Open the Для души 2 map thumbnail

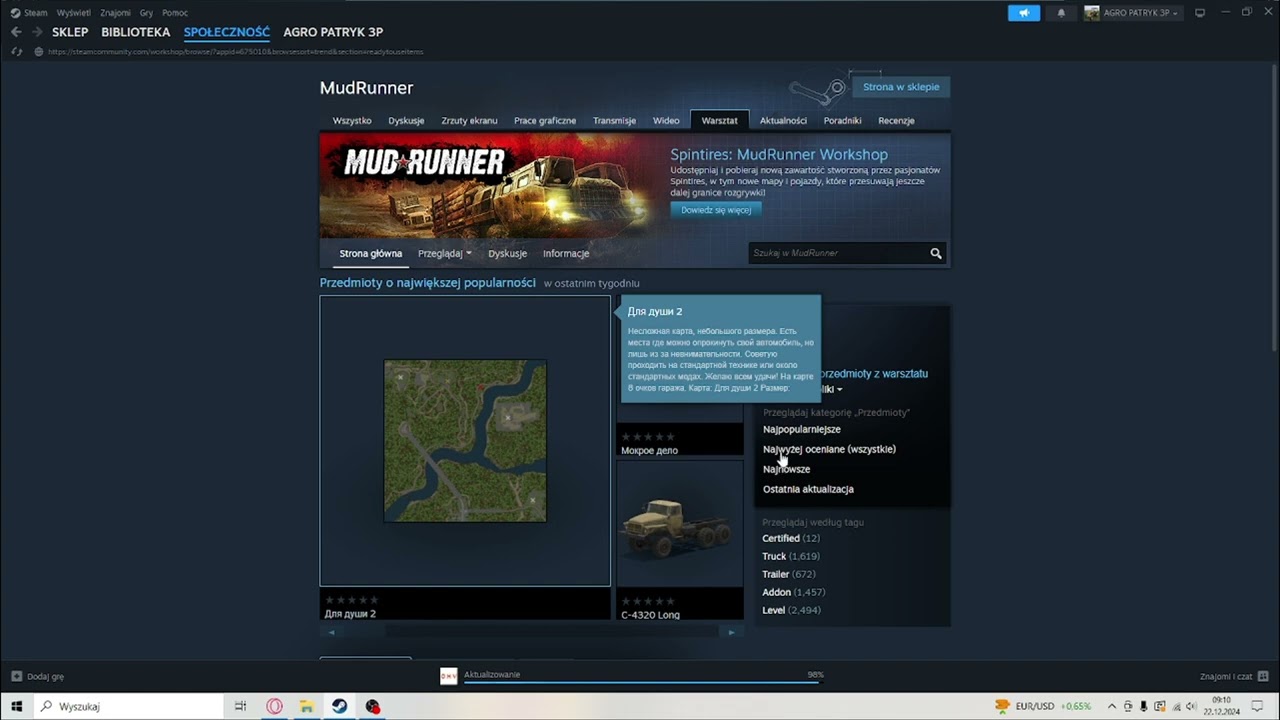pyautogui.click(x=465, y=441)
